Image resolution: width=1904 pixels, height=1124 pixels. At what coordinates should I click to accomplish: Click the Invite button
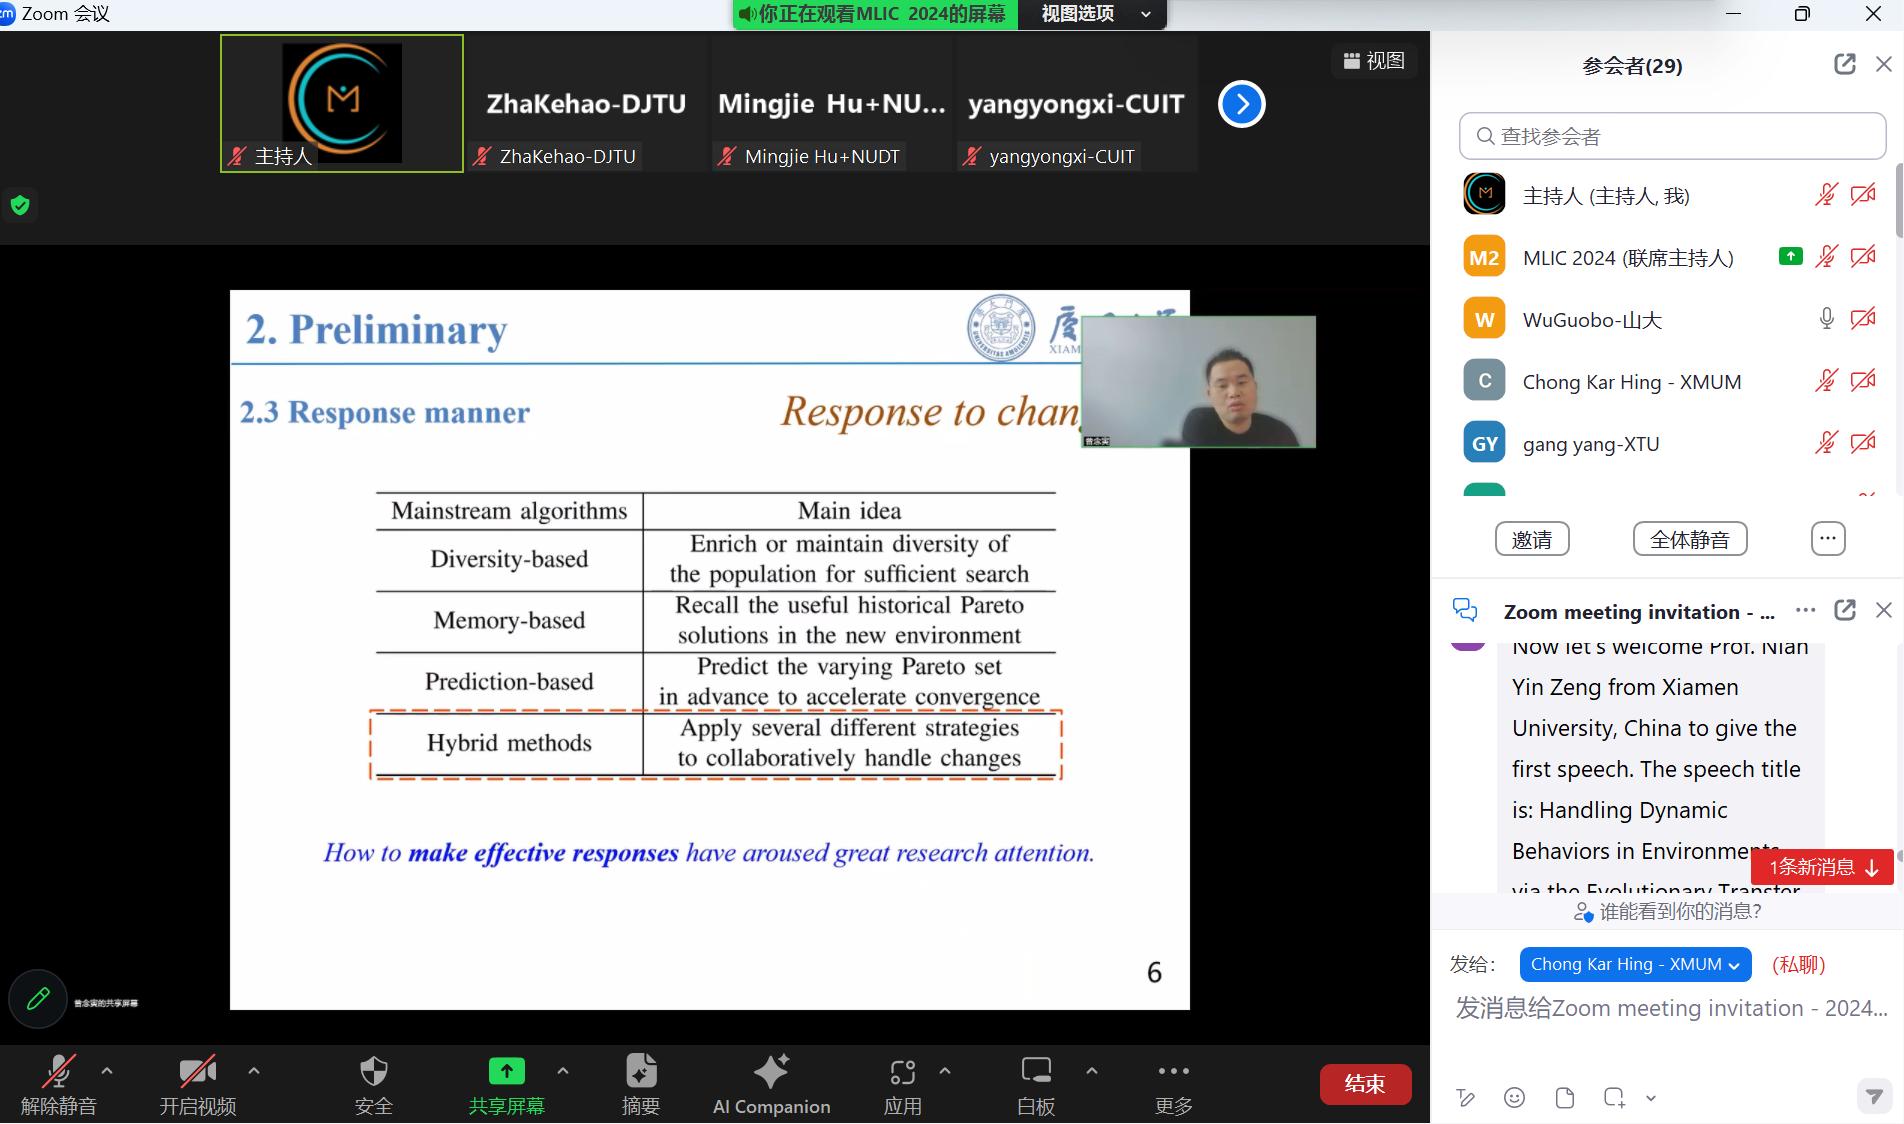tap(1532, 539)
